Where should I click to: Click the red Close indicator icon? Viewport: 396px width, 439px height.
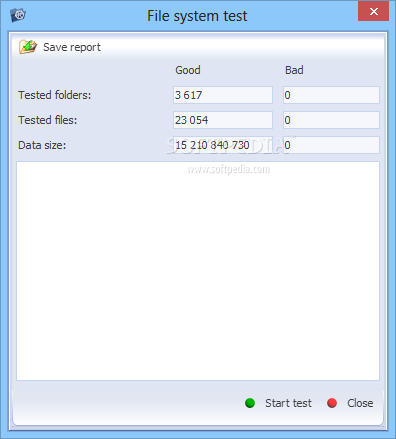(332, 403)
